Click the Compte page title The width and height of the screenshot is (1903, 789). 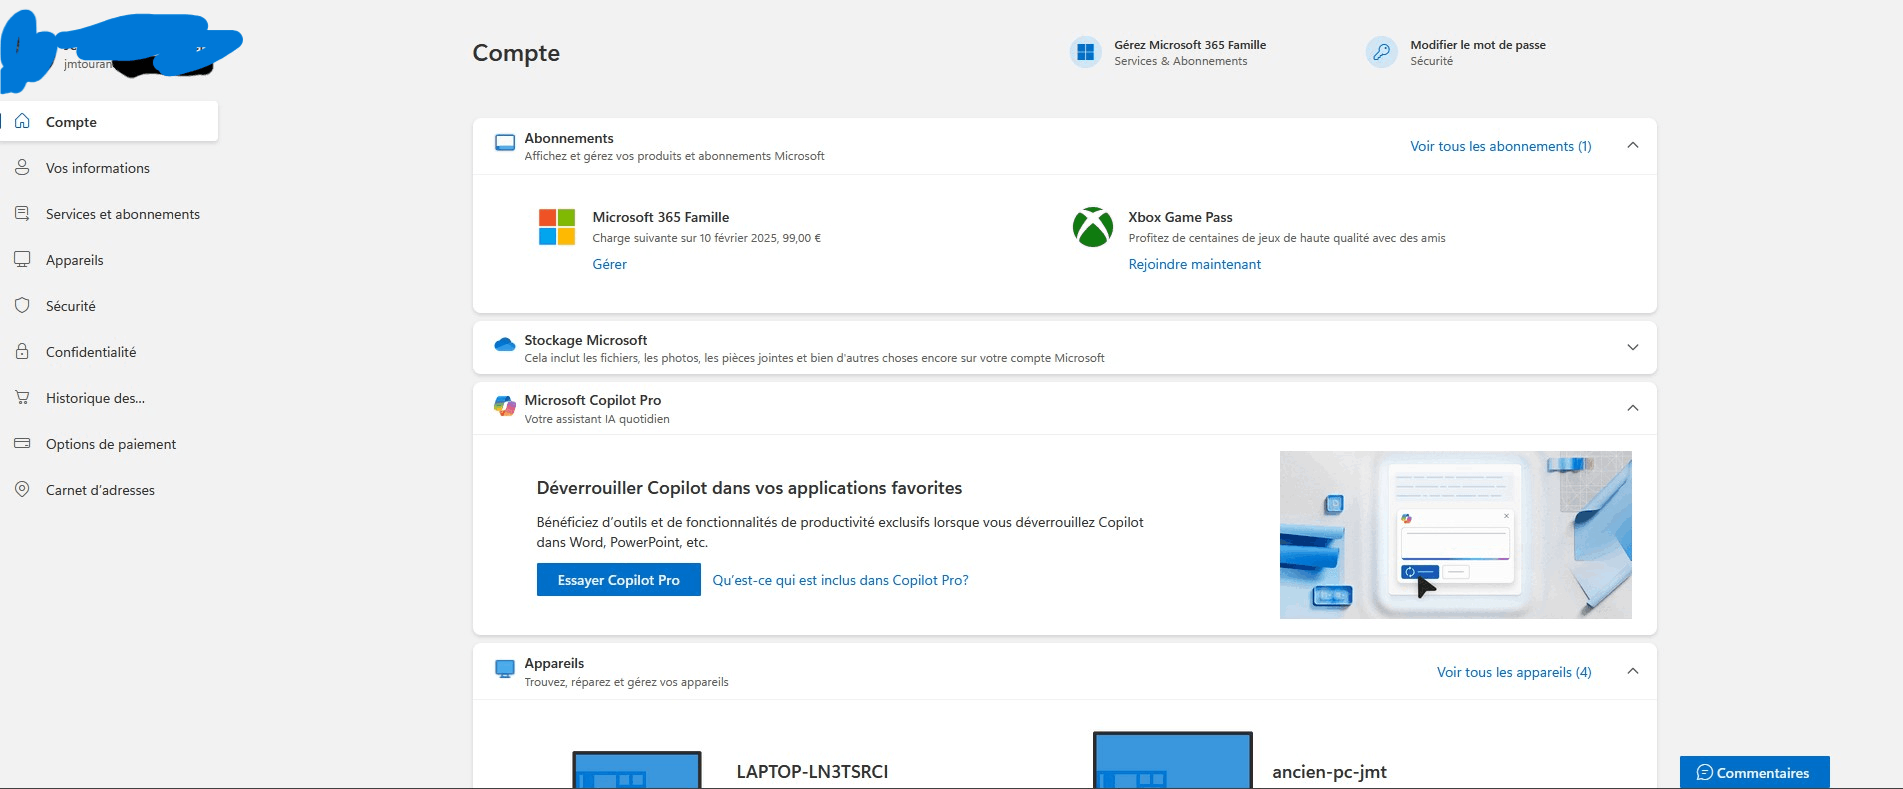pyautogui.click(x=516, y=53)
